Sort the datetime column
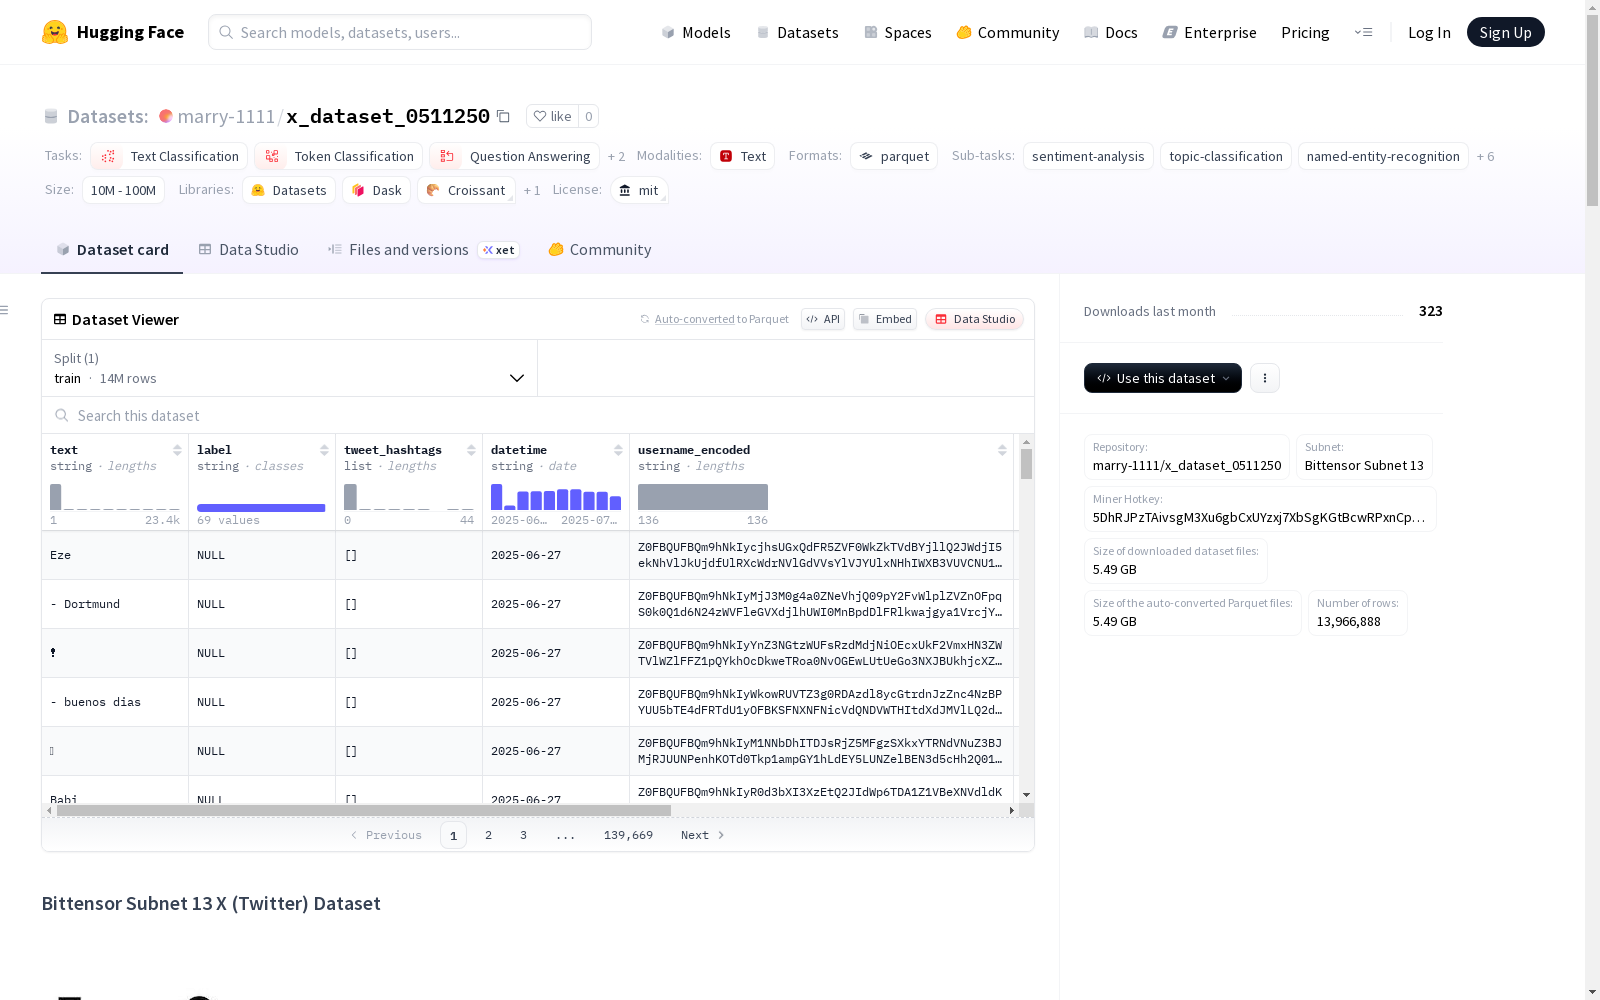Viewport: 1600px width, 1000px height. [618, 450]
